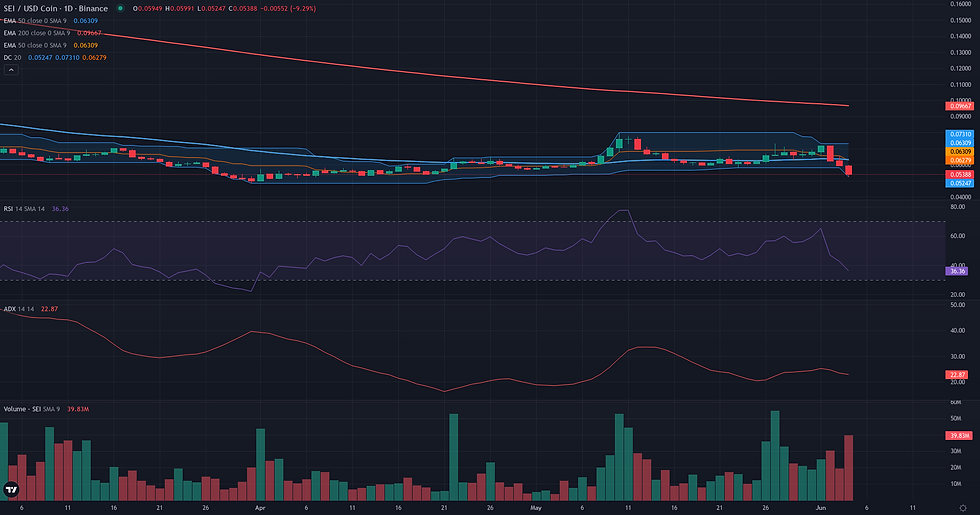Viewport: 980px width, 515px height.
Task: Open TradingView logo in bottom-left corner
Action: pos(11,489)
